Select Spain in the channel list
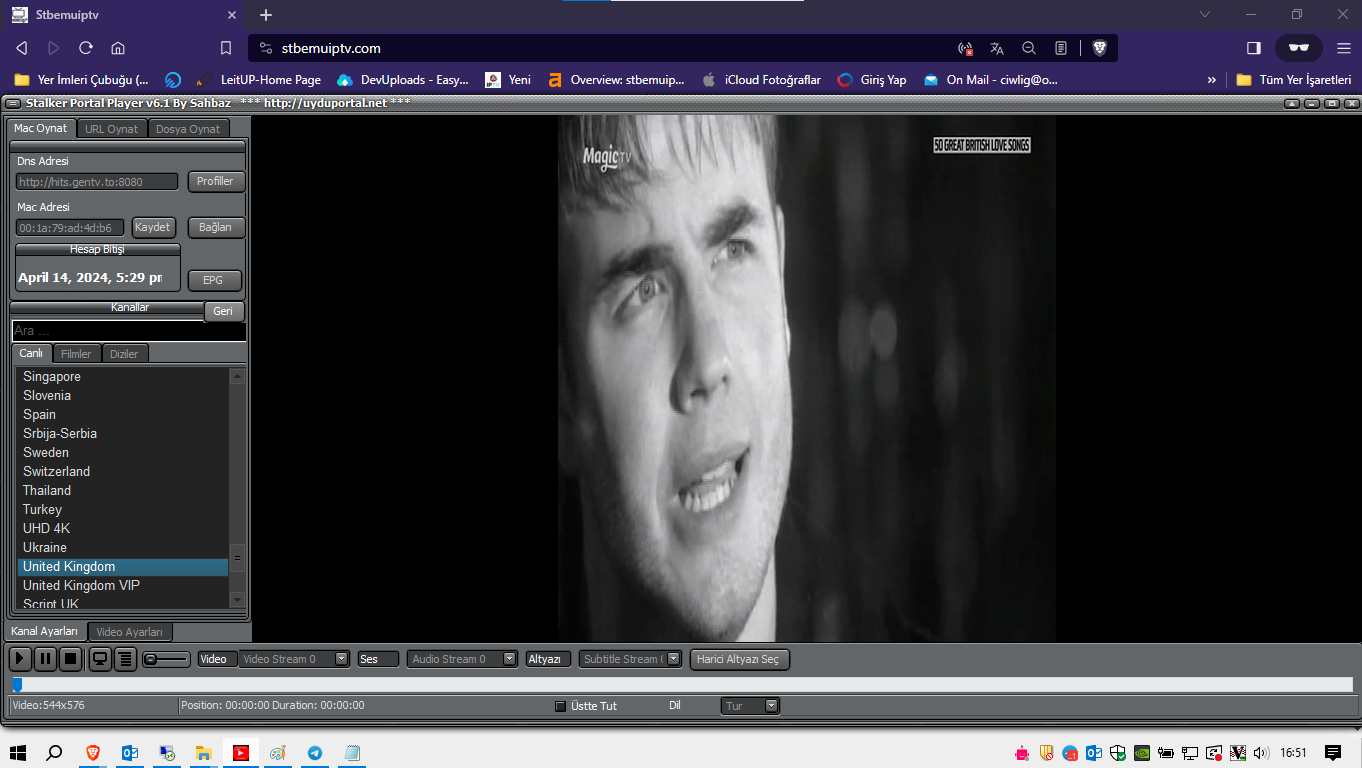Viewport: 1362px width, 768px height. pos(123,415)
